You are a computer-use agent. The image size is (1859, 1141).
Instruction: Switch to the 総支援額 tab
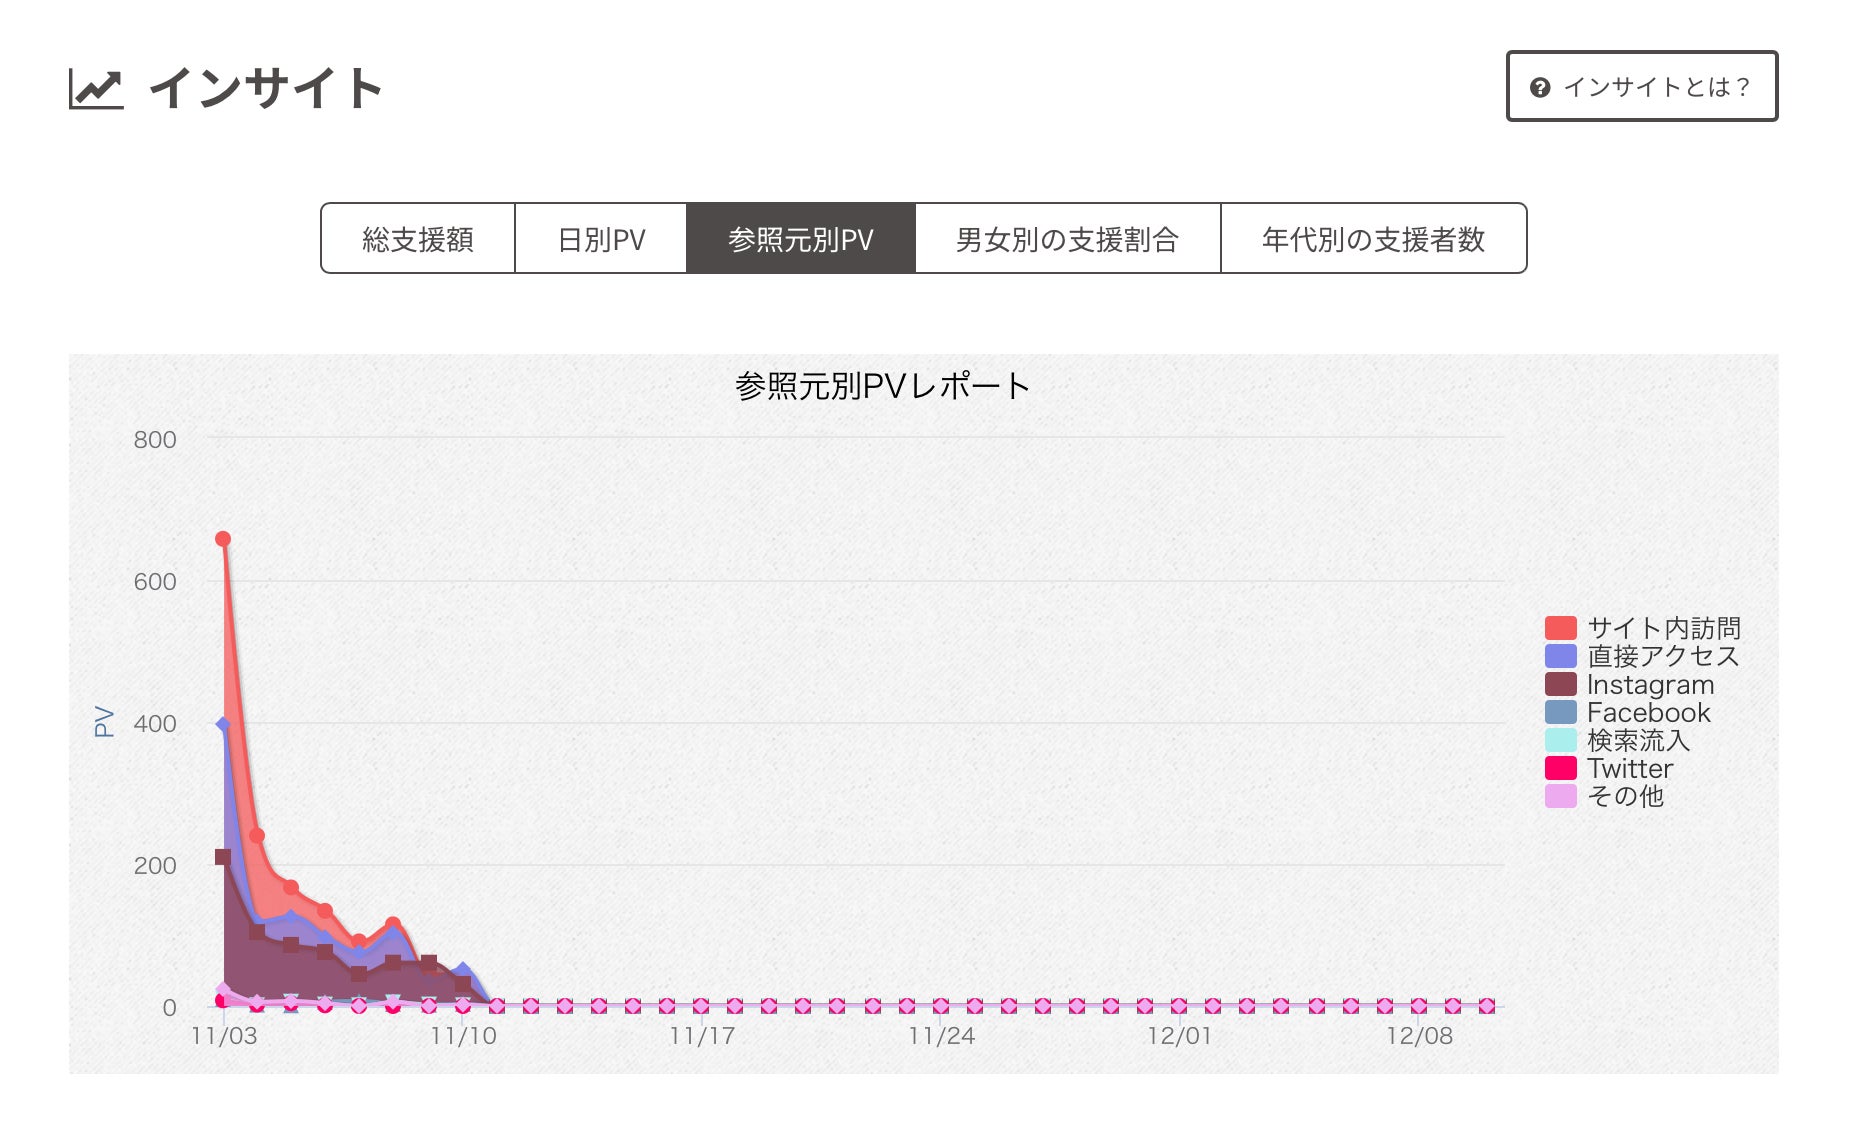[x=418, y=239]
